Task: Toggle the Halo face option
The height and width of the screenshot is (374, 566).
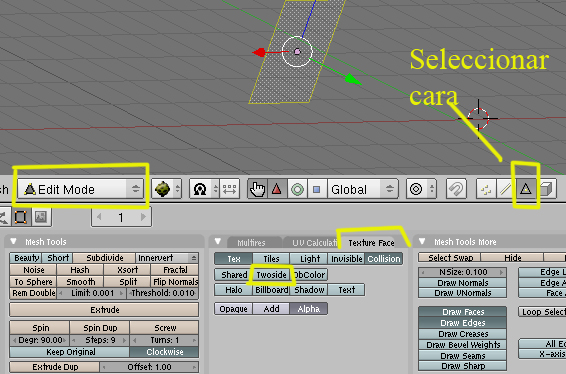Action: click(234, 290)
